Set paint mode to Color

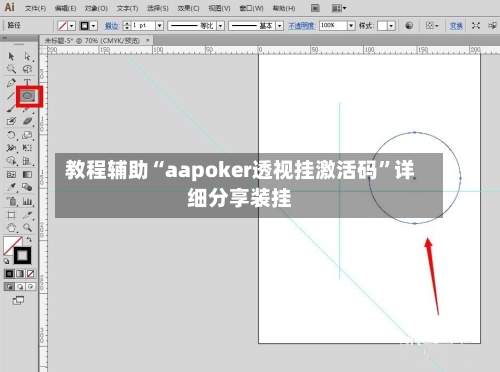9,274
